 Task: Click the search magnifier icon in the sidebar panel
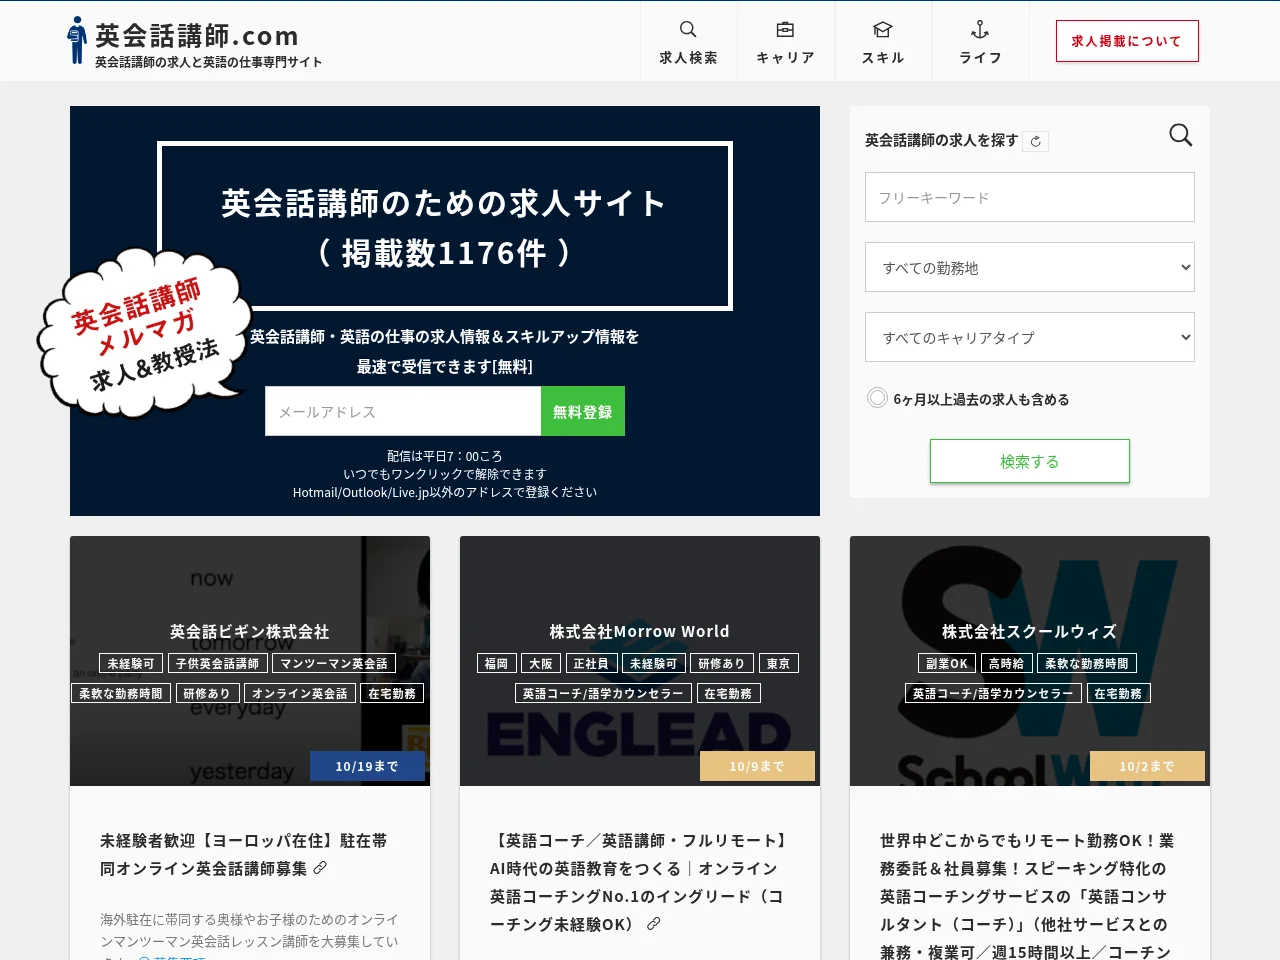(x=1181, y=135)
